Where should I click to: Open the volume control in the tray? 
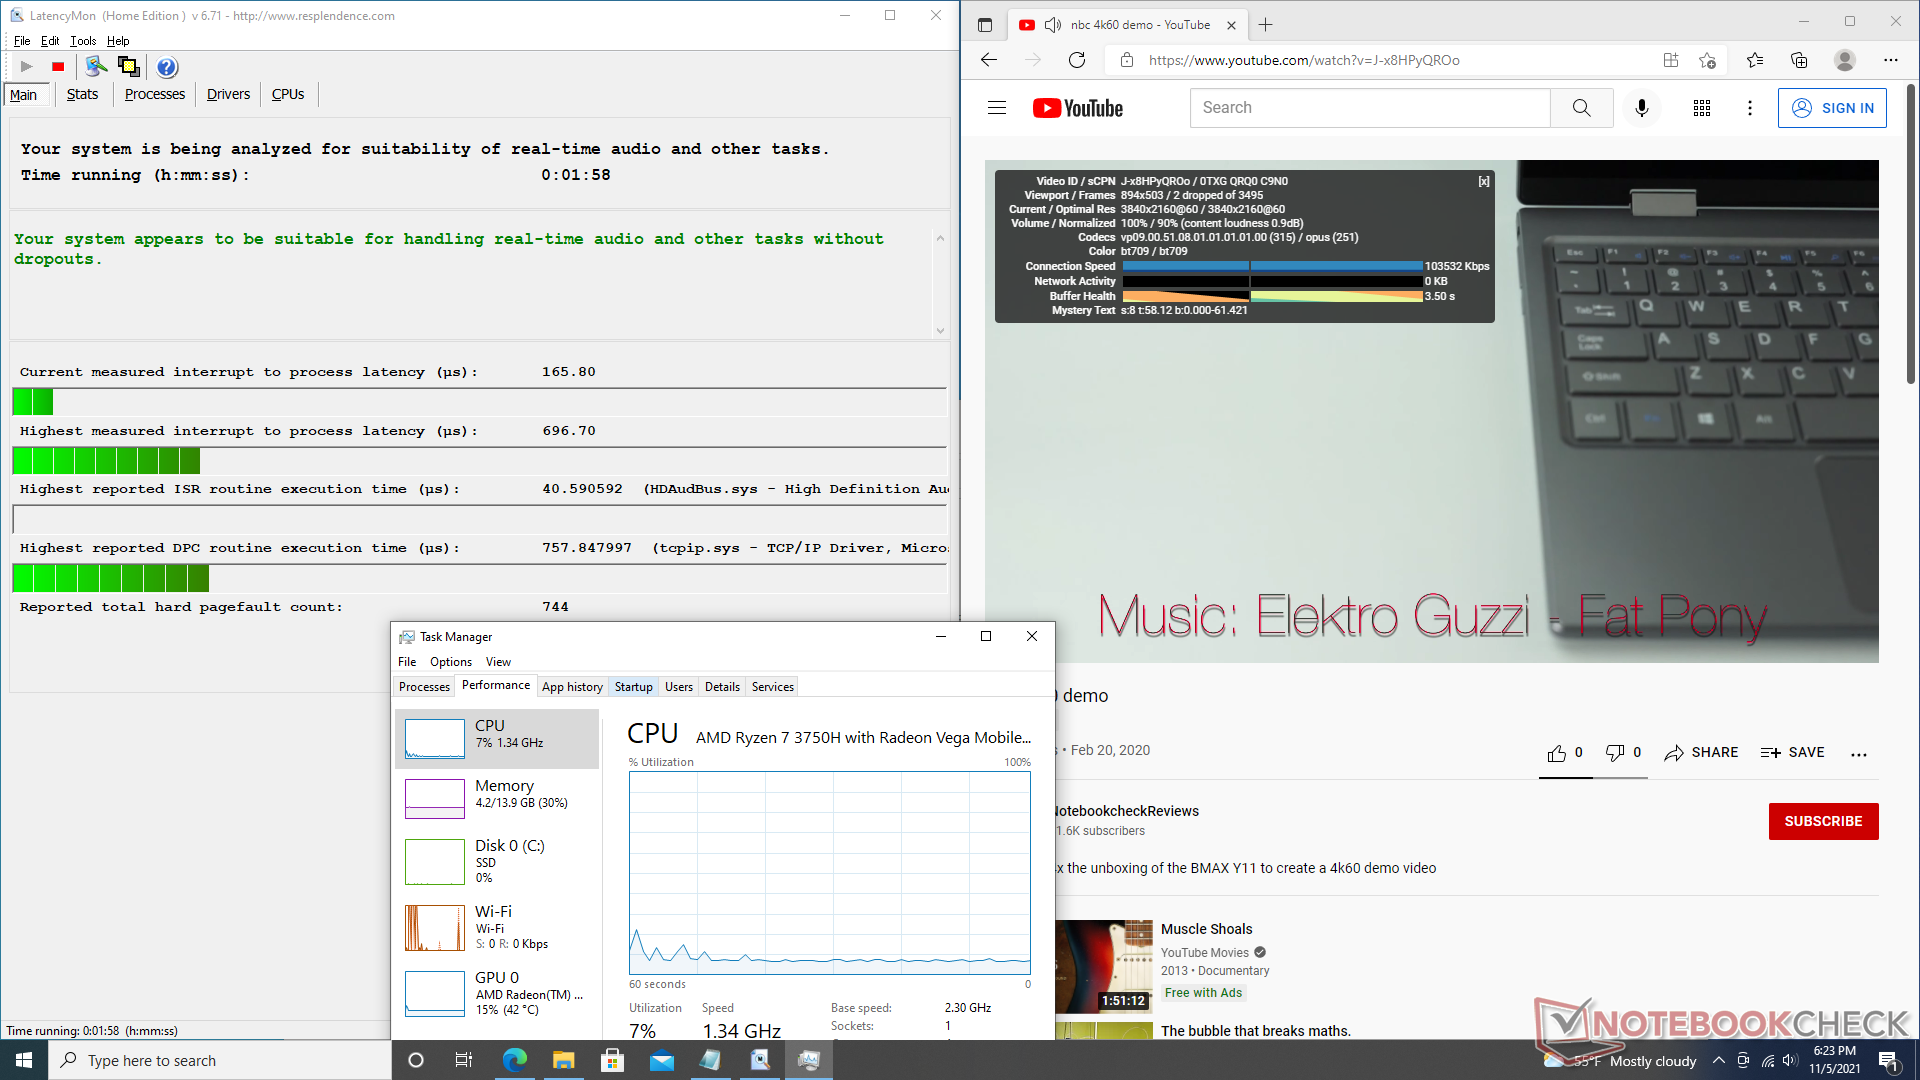coord(1790,1061)
